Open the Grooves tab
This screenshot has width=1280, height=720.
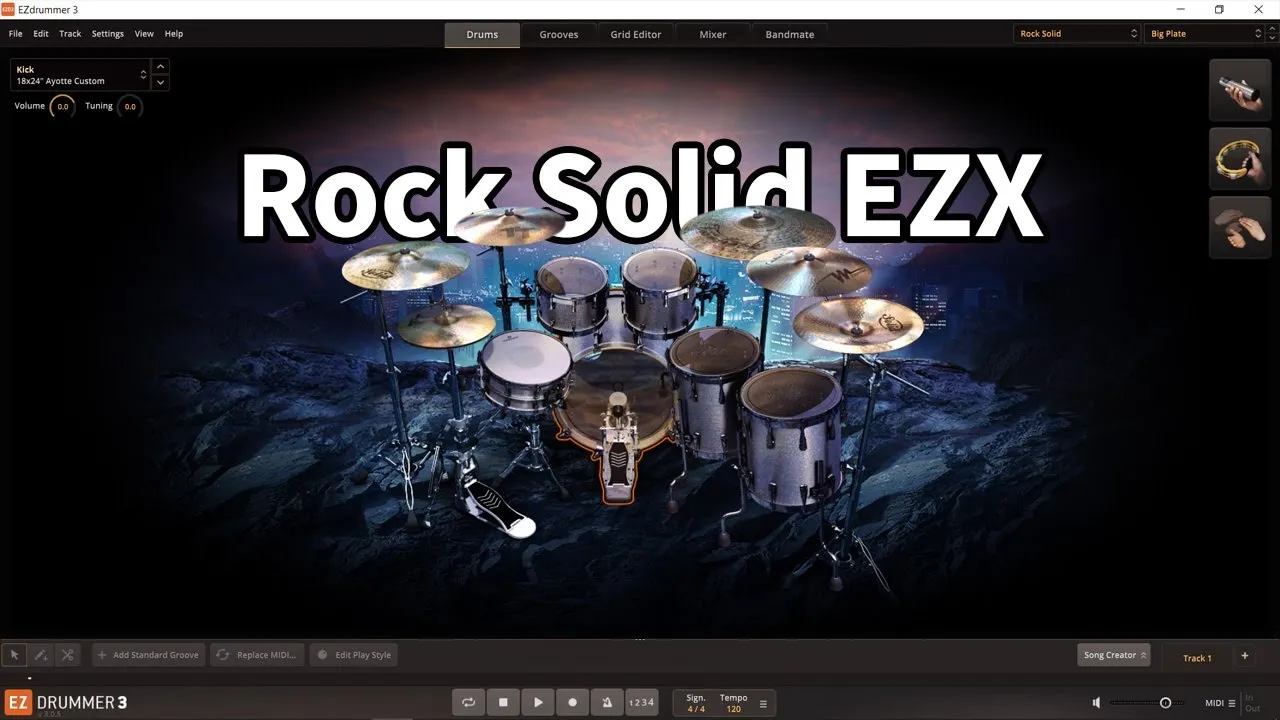point(559,34)
